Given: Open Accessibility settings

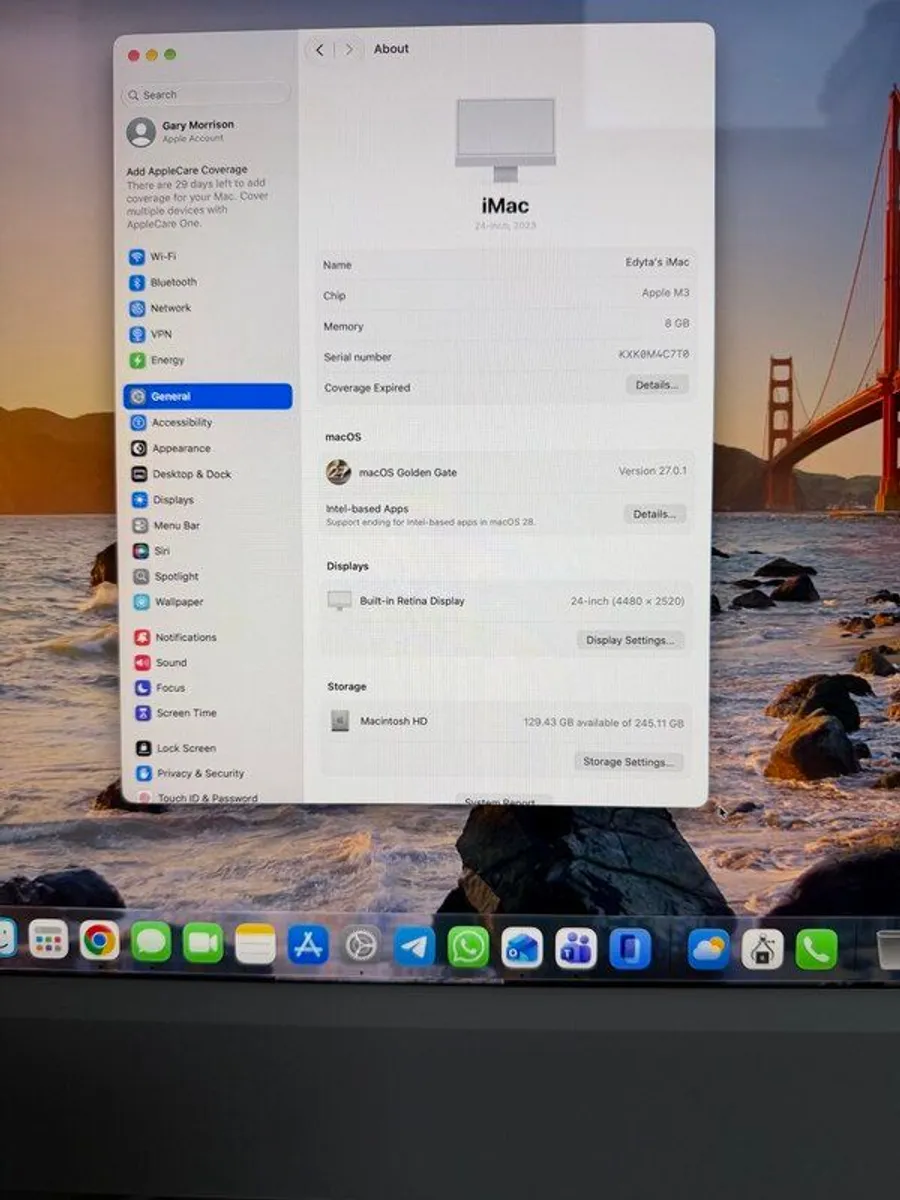Looking at the screenshot, I should (x=171, y=423).
